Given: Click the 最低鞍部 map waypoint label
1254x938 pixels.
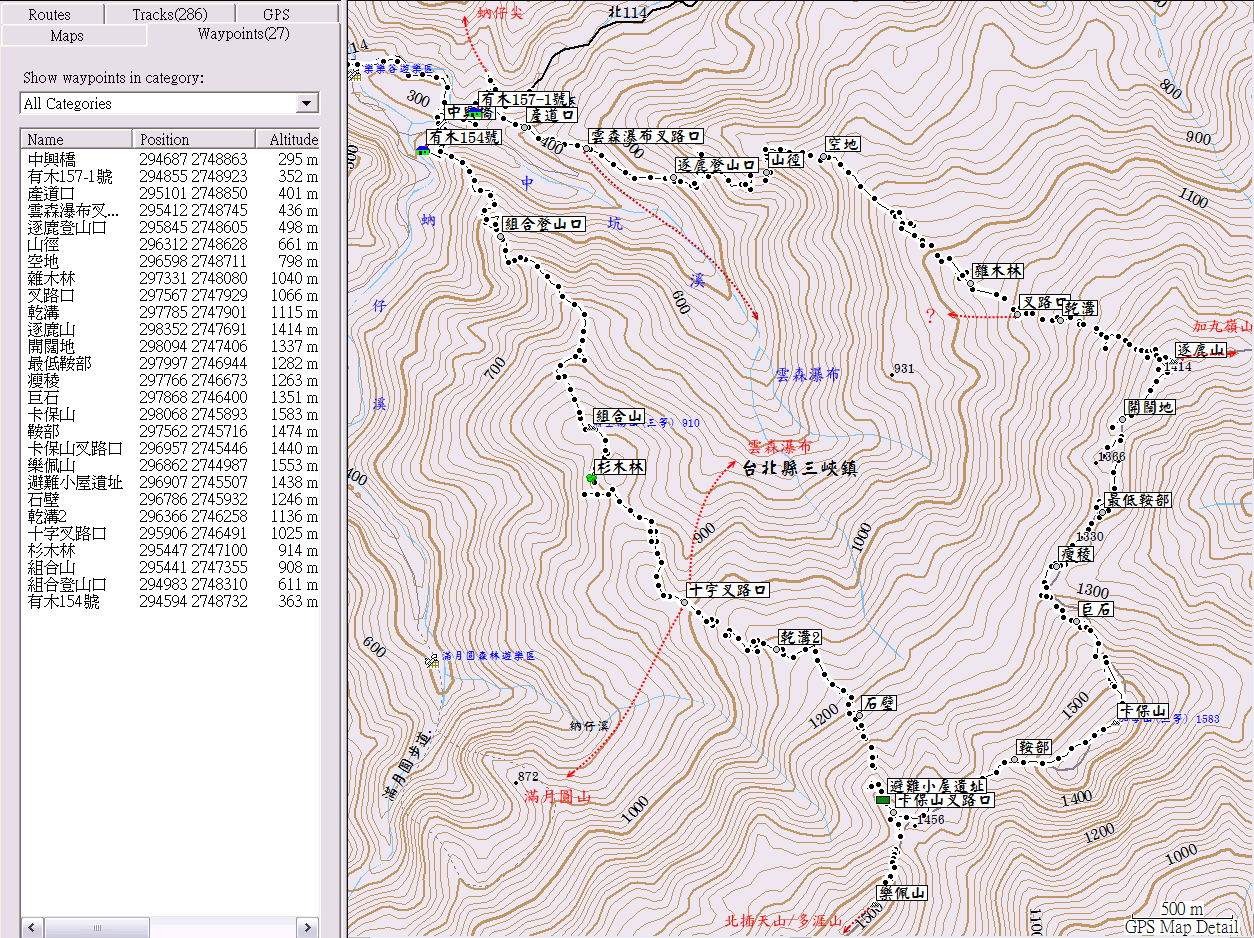Looking at the screenshot, I should (1137, 500).
